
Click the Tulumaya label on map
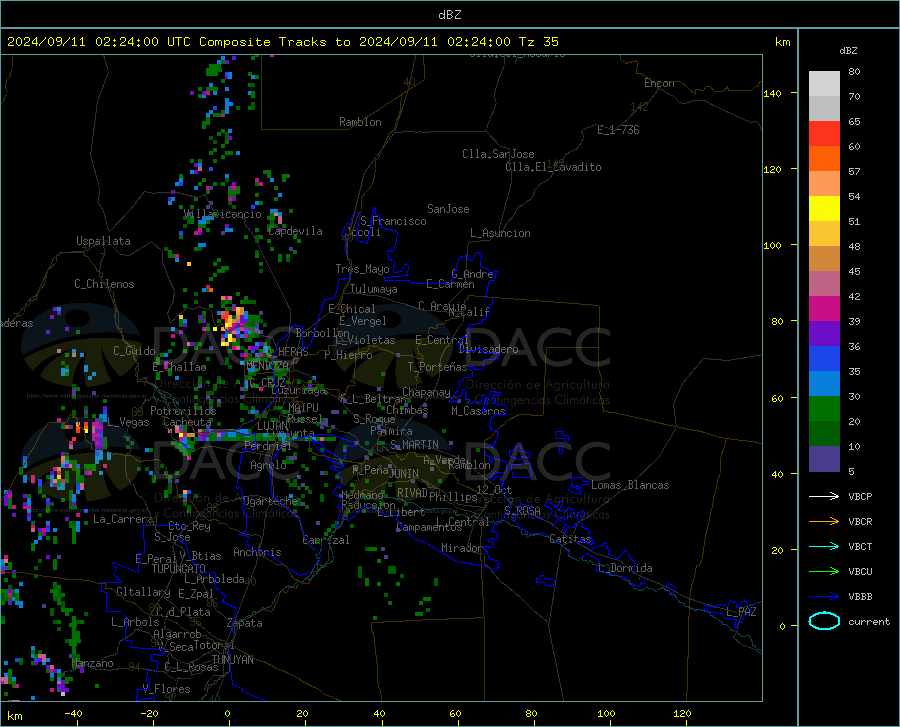374,289
